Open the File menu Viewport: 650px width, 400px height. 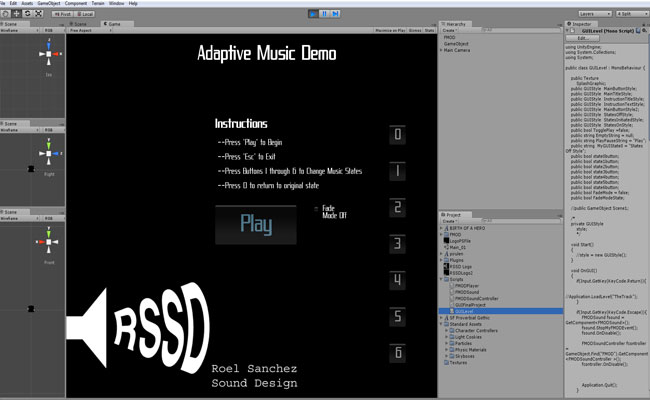tap(3, 3)
